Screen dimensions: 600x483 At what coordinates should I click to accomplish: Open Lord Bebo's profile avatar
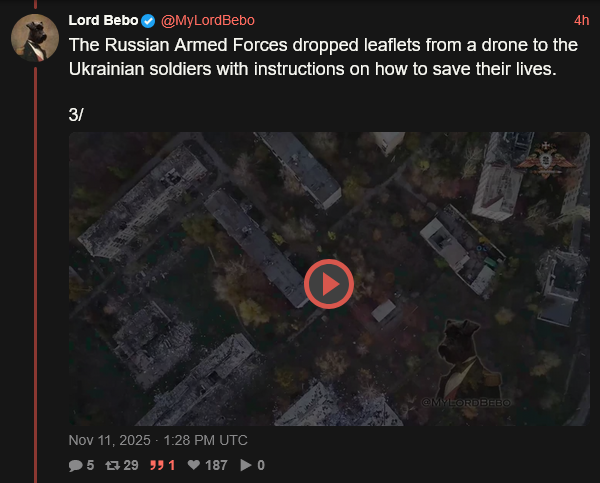(35, 38)
